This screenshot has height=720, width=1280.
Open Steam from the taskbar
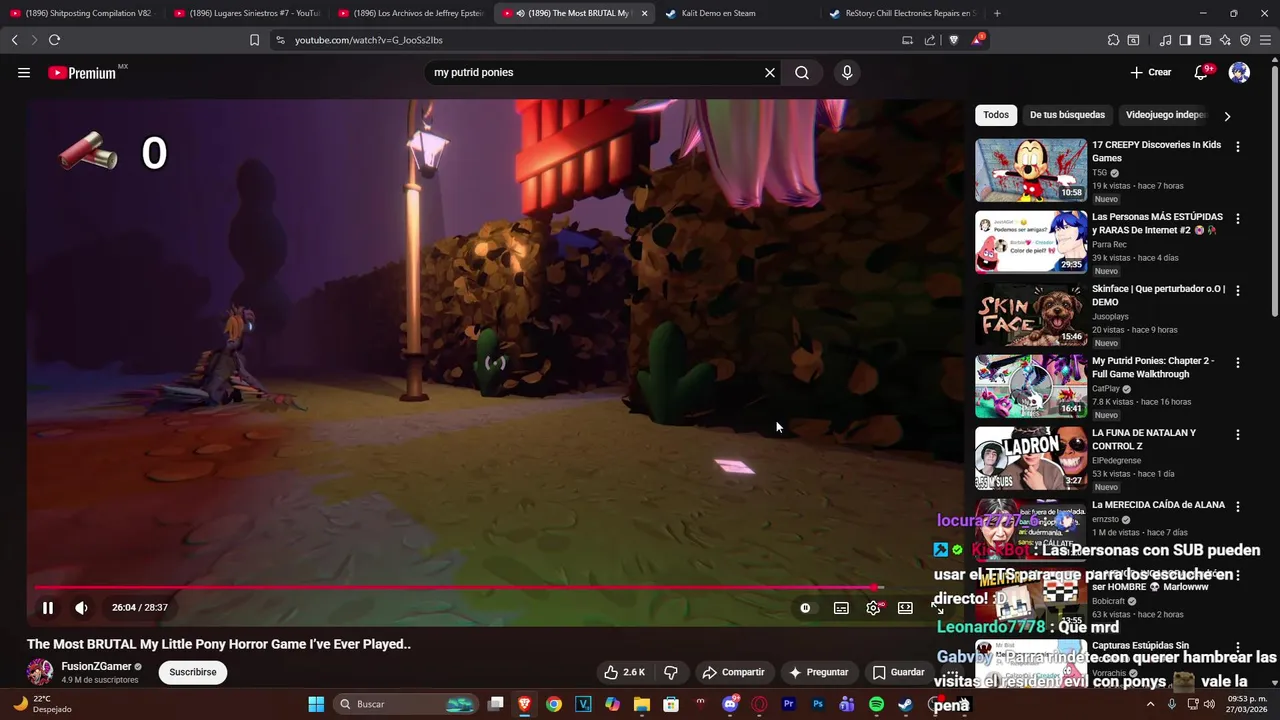point(905,704)
